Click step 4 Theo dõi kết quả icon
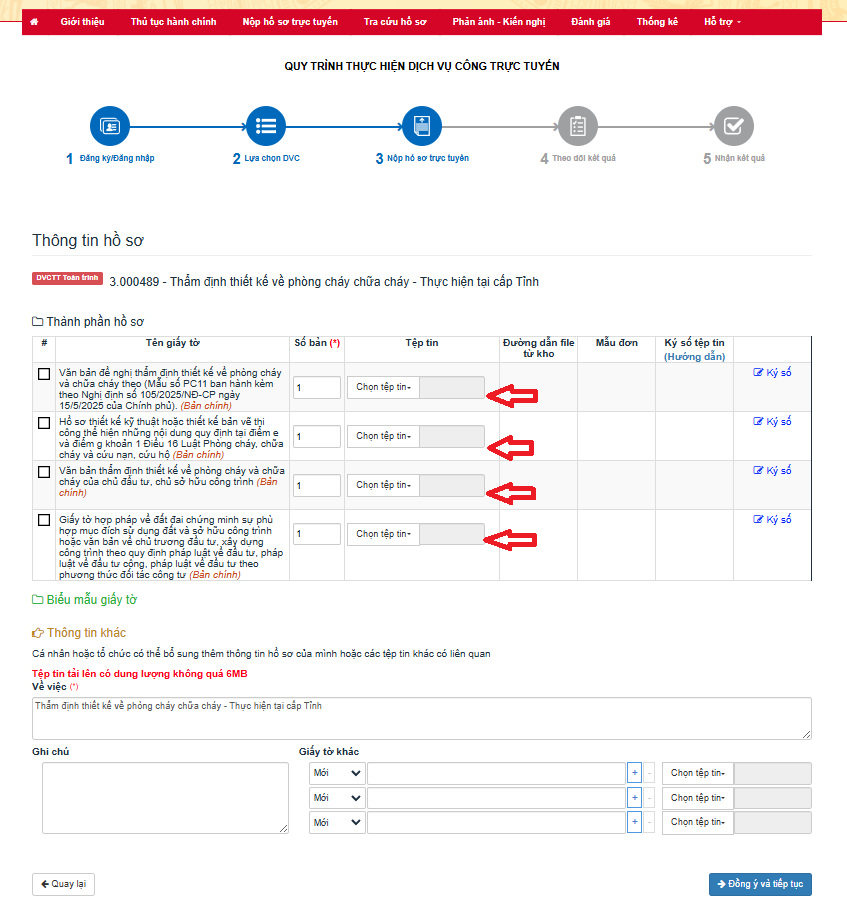This screenshot has width=847, height=907. pos(578,126)
